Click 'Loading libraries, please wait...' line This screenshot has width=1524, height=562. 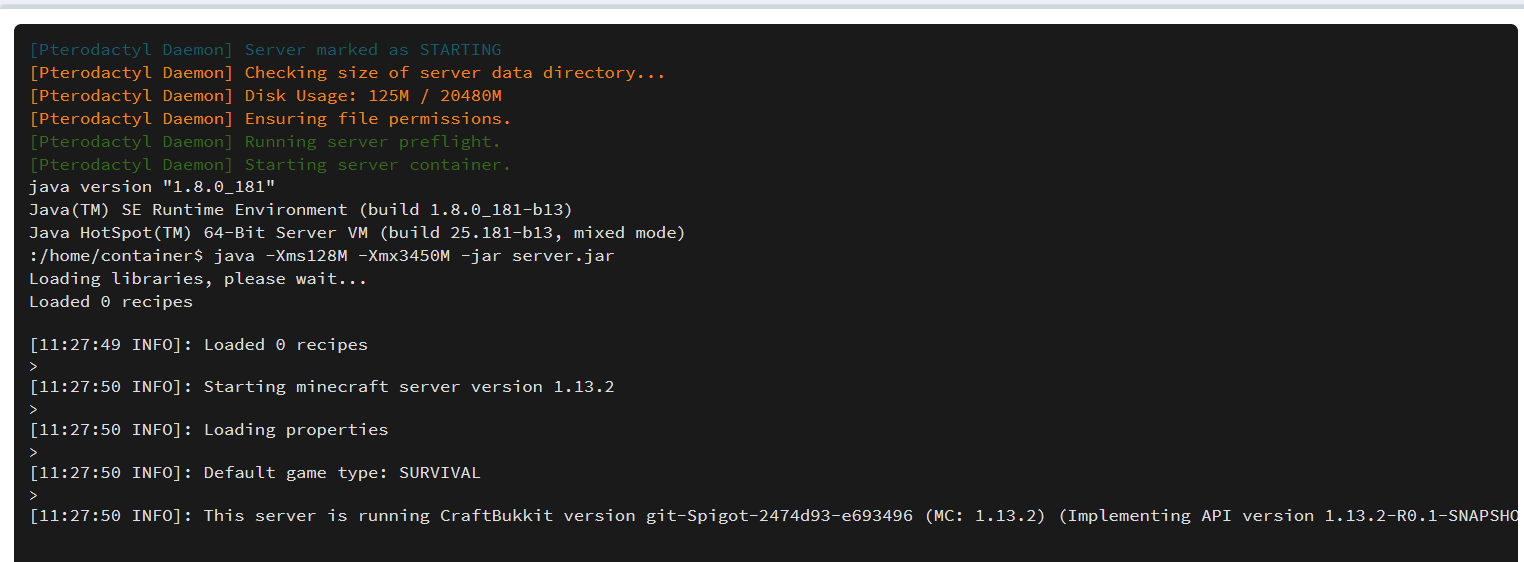click(x=198, y=279)
